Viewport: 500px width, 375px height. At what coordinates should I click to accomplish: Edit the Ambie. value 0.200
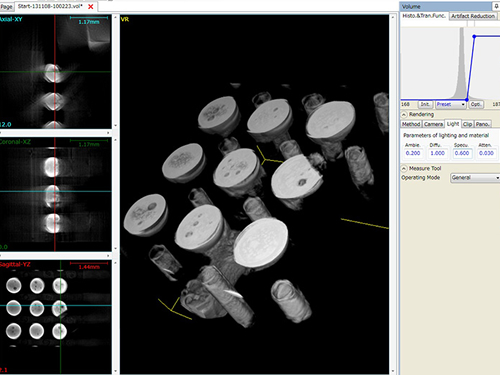click(x=413, y=153)
